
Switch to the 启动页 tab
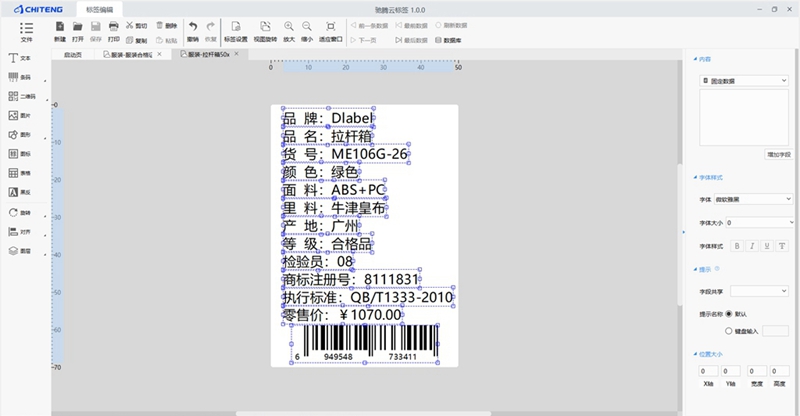(73, 53)
